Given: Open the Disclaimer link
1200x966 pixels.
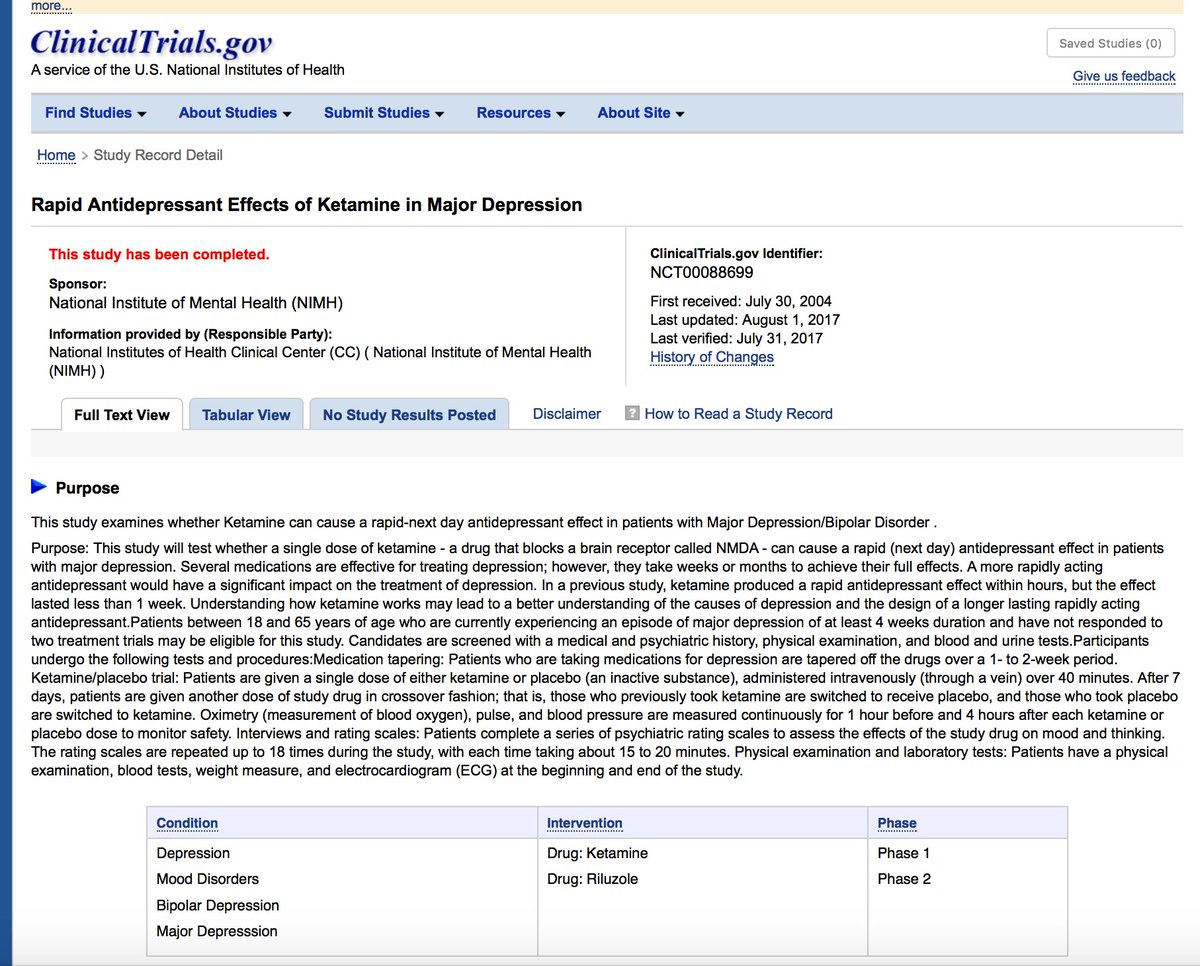Looking at the screenshot, I should (x=567, y=413).
